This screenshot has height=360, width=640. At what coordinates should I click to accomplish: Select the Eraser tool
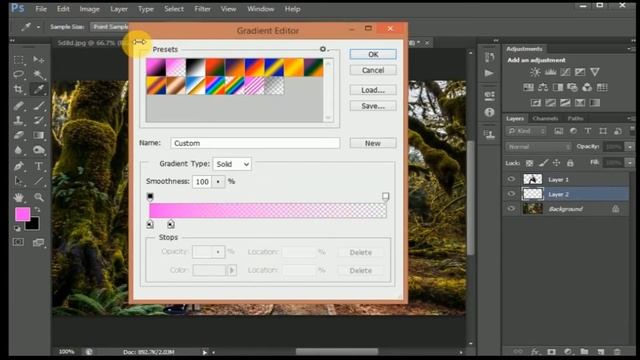click(18, 135)
